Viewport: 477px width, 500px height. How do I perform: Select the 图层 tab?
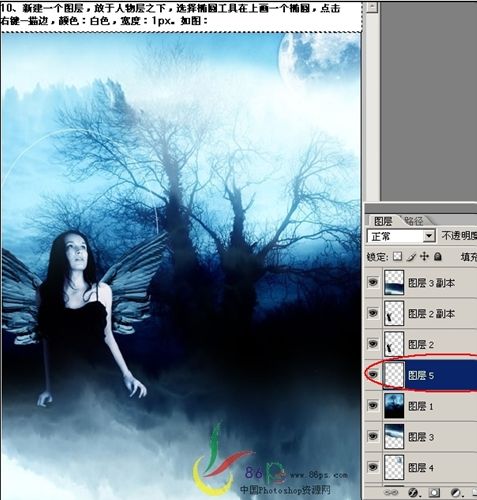383,221
